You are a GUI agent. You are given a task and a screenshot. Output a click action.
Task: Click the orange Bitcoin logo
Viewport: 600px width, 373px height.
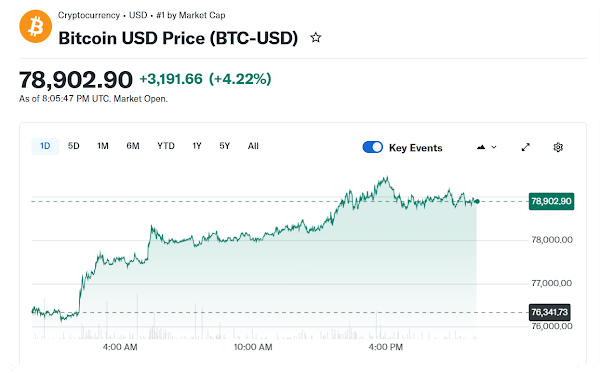[36, 27]
